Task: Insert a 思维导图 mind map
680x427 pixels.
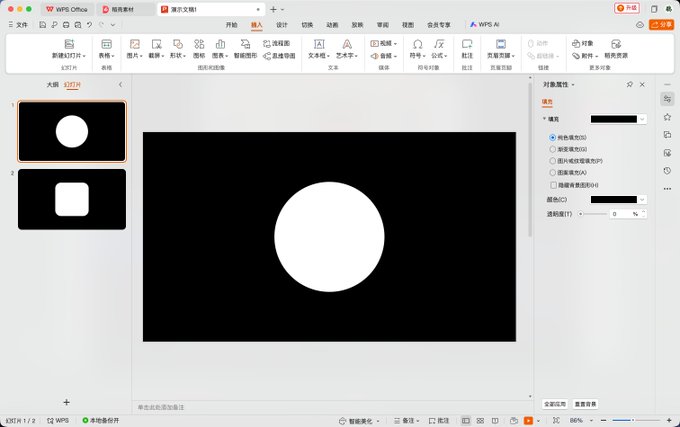Action: [279, 56]
